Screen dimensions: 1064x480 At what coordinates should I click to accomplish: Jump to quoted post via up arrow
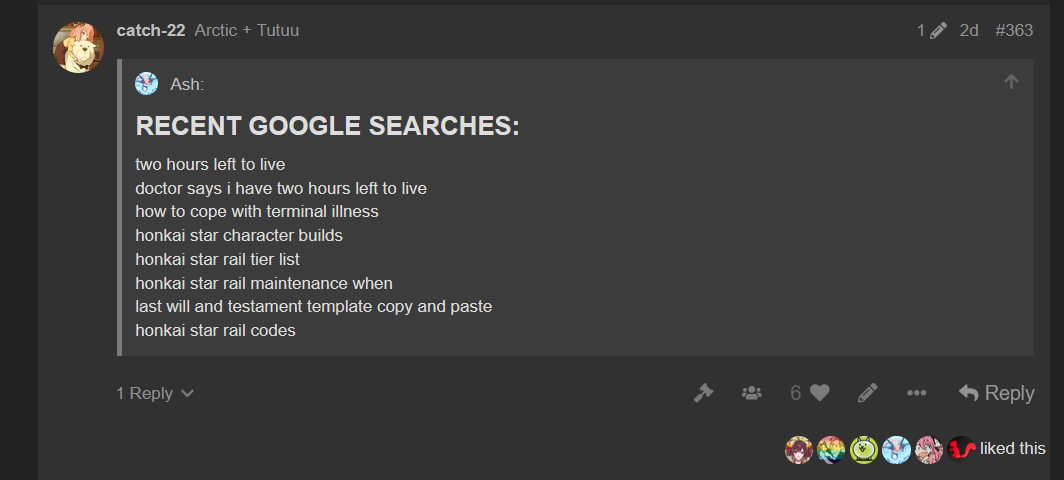1011,82
